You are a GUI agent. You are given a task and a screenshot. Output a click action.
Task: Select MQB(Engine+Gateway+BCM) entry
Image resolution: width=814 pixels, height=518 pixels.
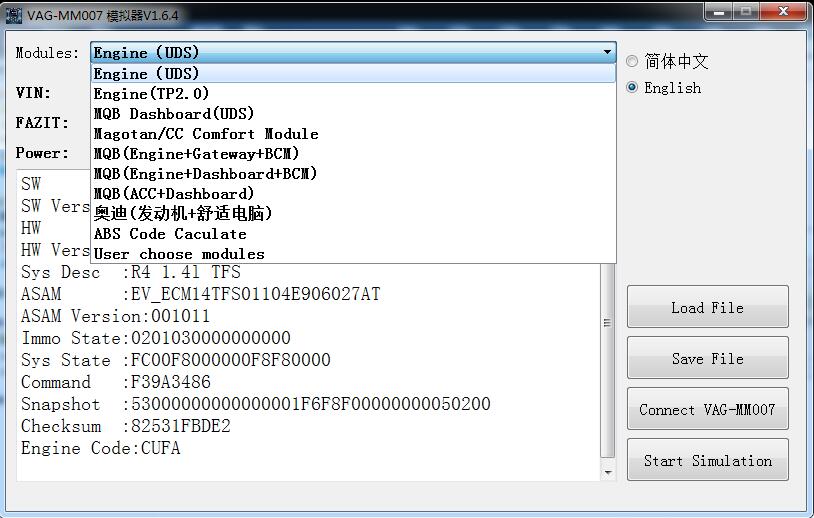[353, 154]
